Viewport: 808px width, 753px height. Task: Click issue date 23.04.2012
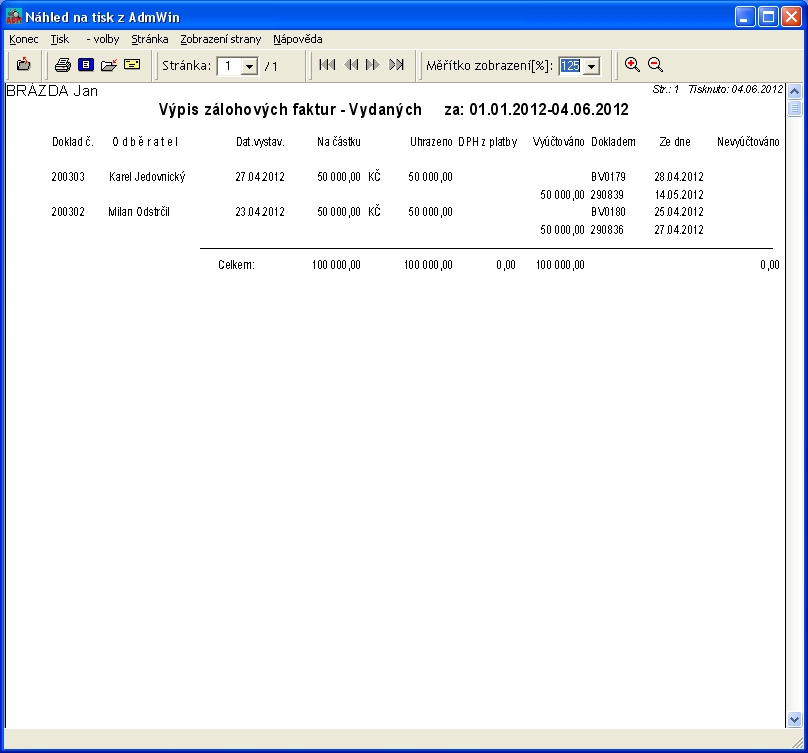[x=260, y=212]
